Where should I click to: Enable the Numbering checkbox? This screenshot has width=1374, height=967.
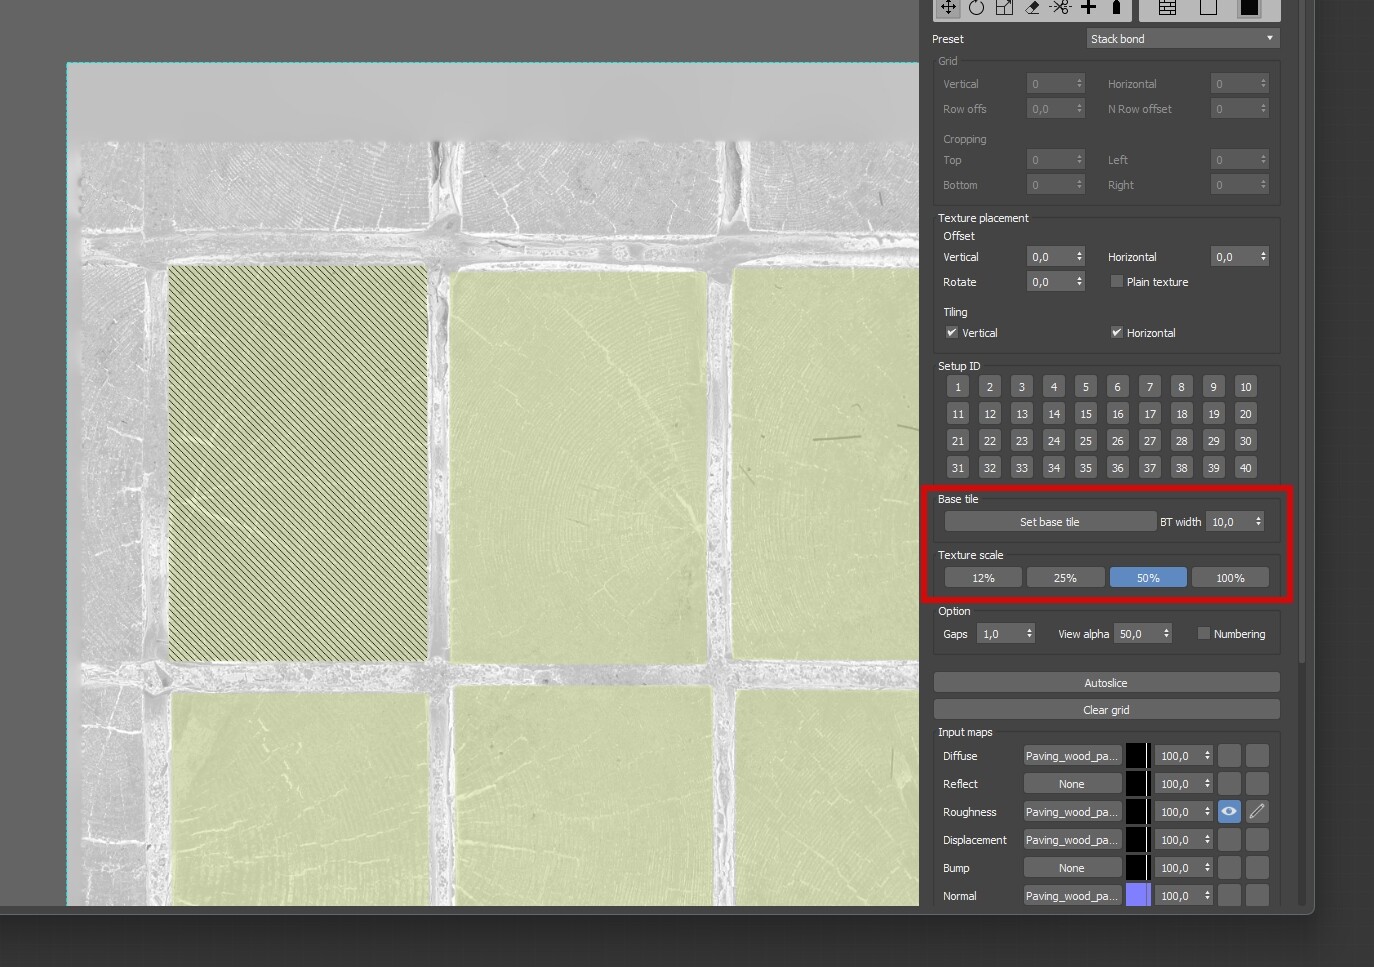[x=1204, y=634]
